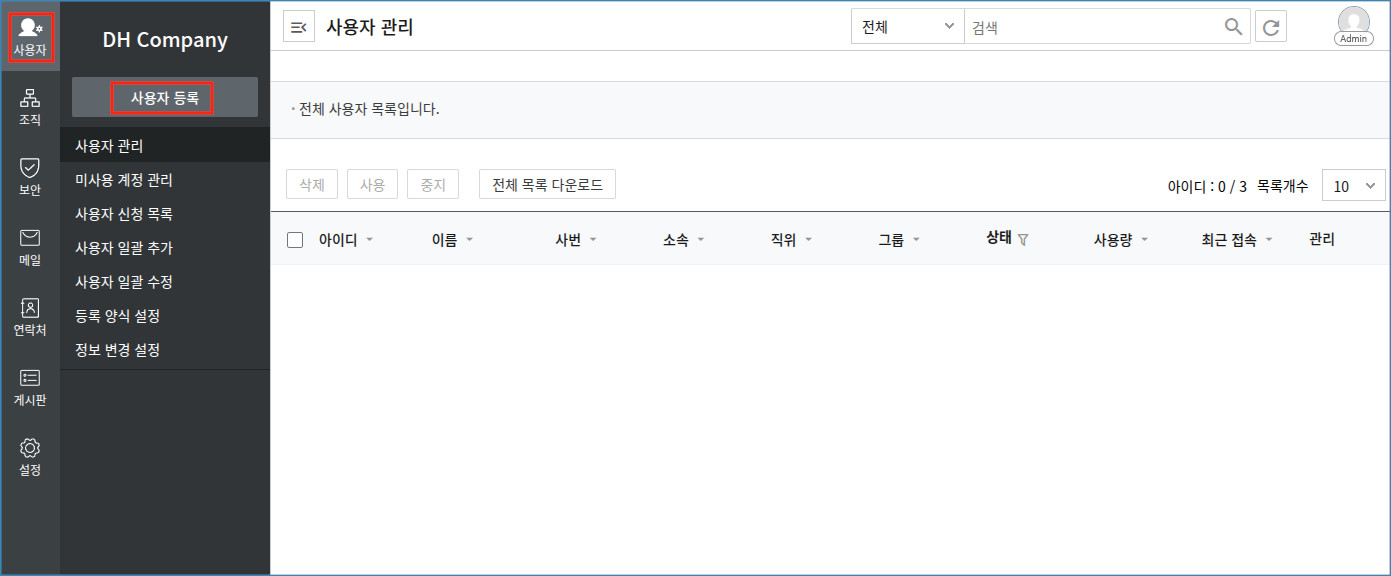Image resolution: width=1391 pixels, height=576 pixels.
Task: Open the 전체 search scope dropdown
Action: click(906, 27)
